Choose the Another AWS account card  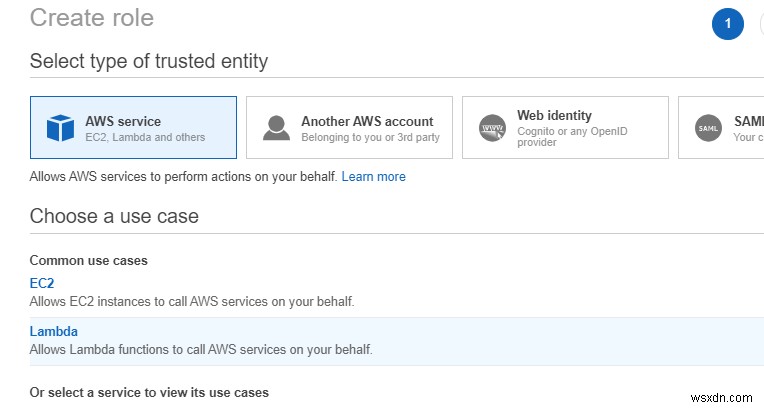(x=349, y=127)
